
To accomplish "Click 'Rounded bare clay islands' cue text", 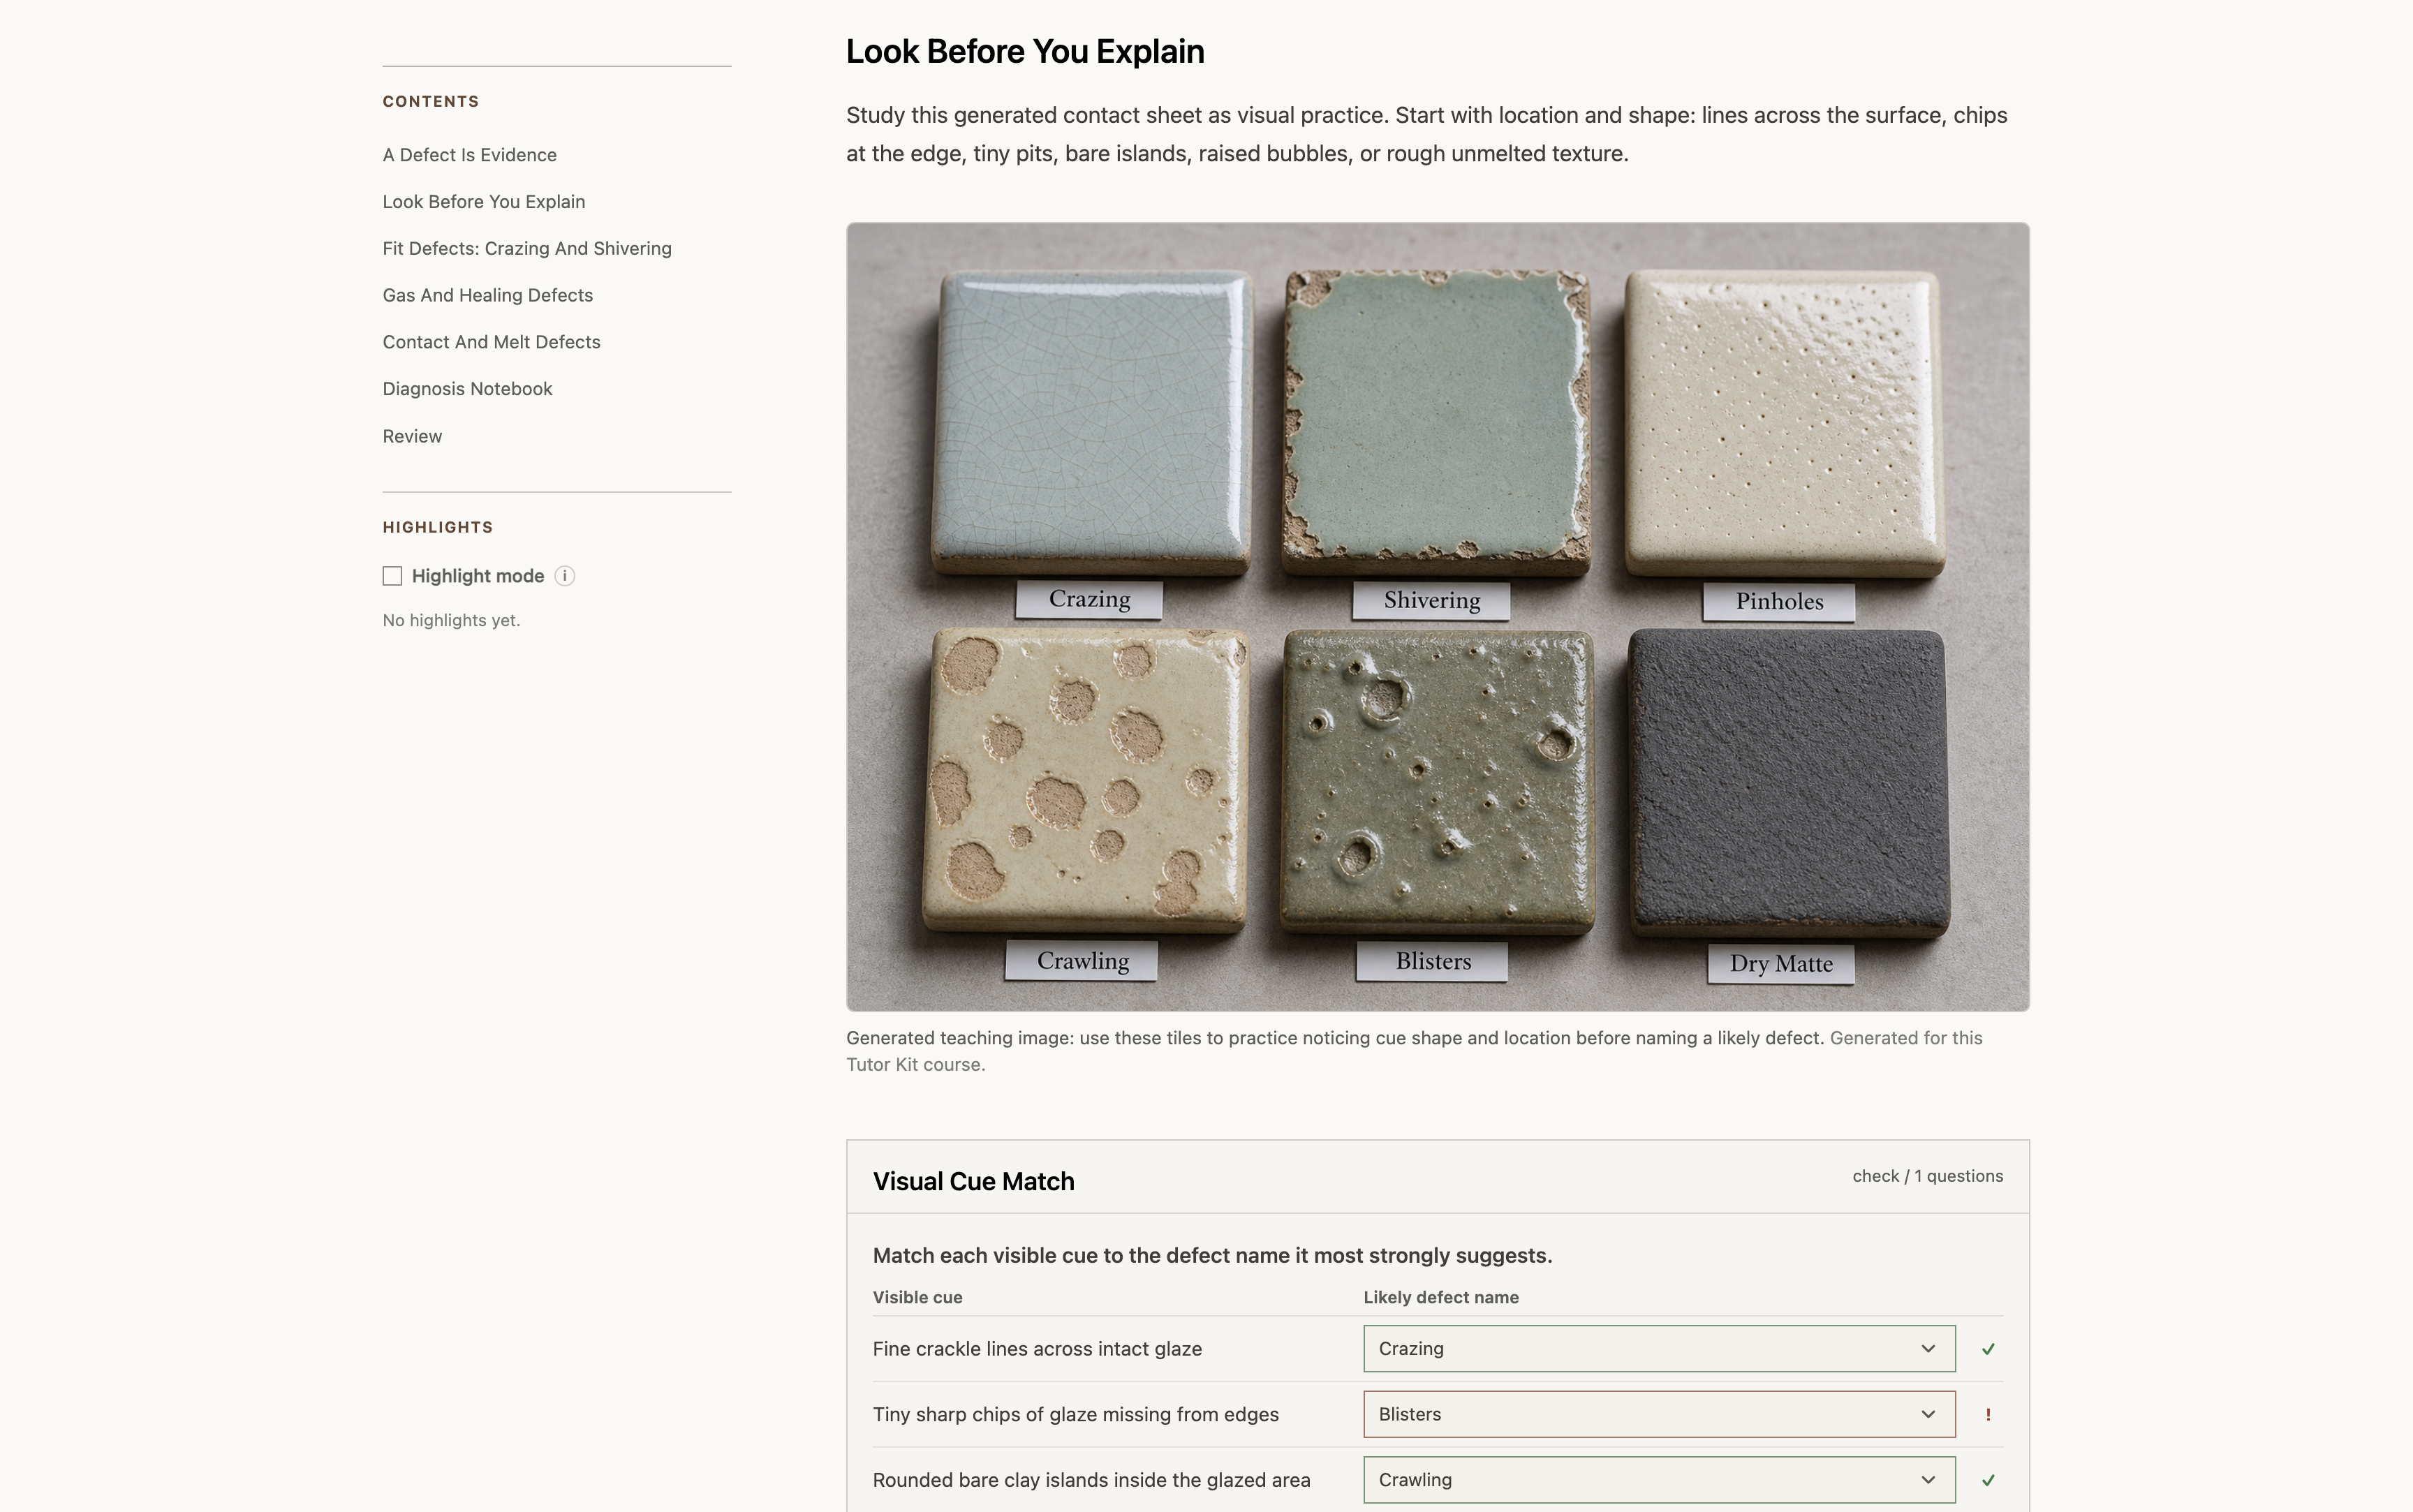I will point(1091,1480).
